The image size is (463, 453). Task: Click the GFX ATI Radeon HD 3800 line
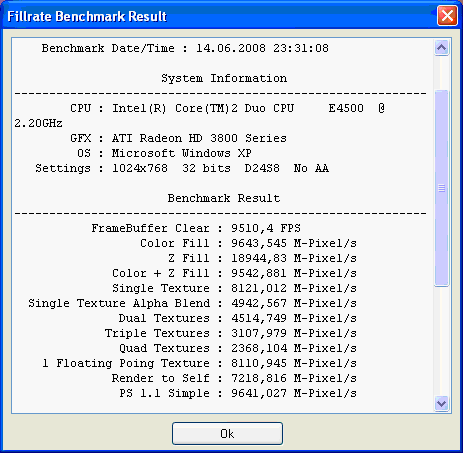(178, 139)
